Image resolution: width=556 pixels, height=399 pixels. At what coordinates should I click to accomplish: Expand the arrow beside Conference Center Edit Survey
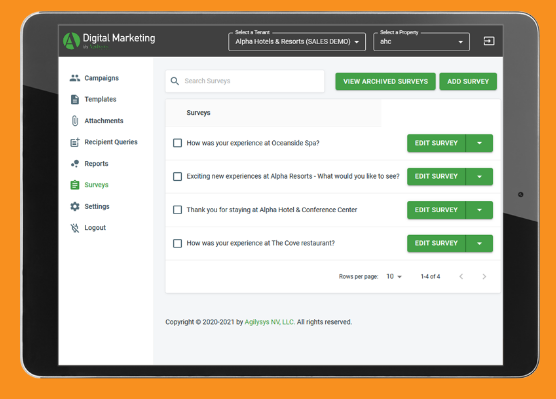479,210
